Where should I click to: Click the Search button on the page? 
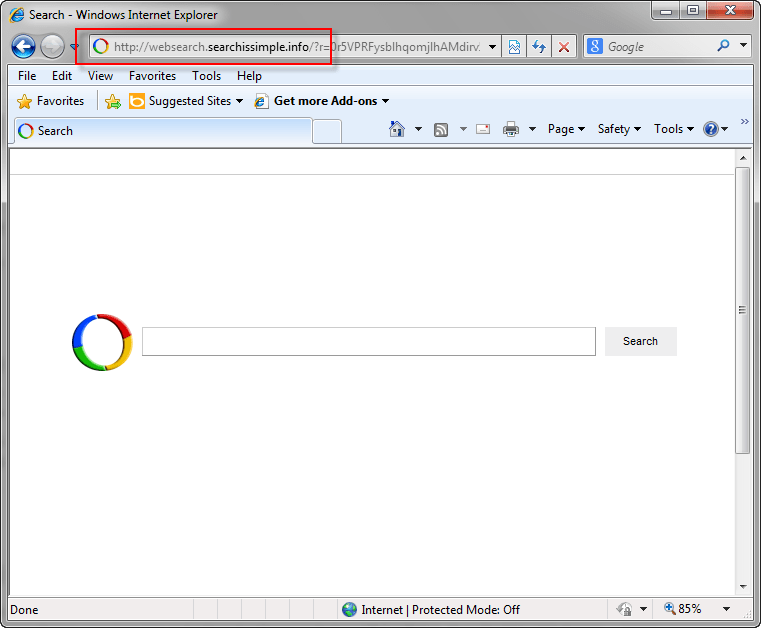point(640,341)
